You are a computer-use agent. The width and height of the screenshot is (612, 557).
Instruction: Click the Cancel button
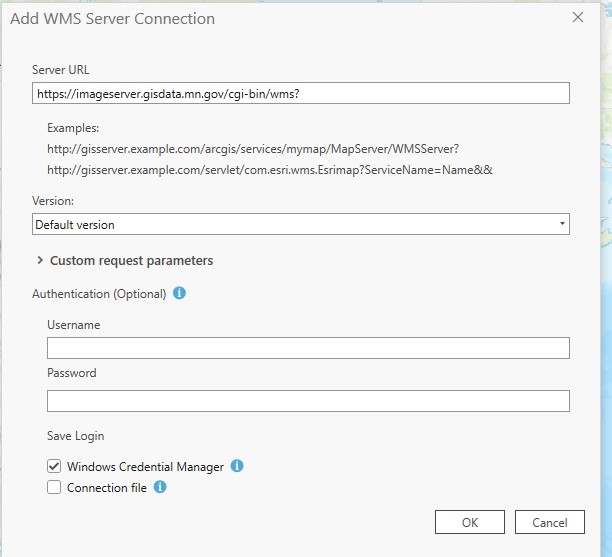550,522
